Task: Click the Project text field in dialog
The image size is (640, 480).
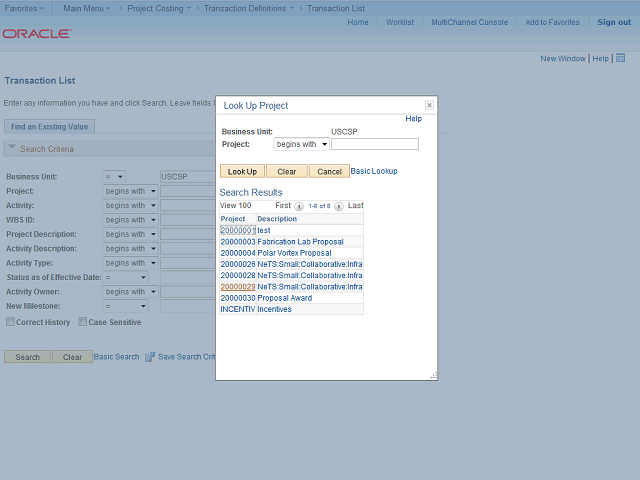Action: [374, 144]
